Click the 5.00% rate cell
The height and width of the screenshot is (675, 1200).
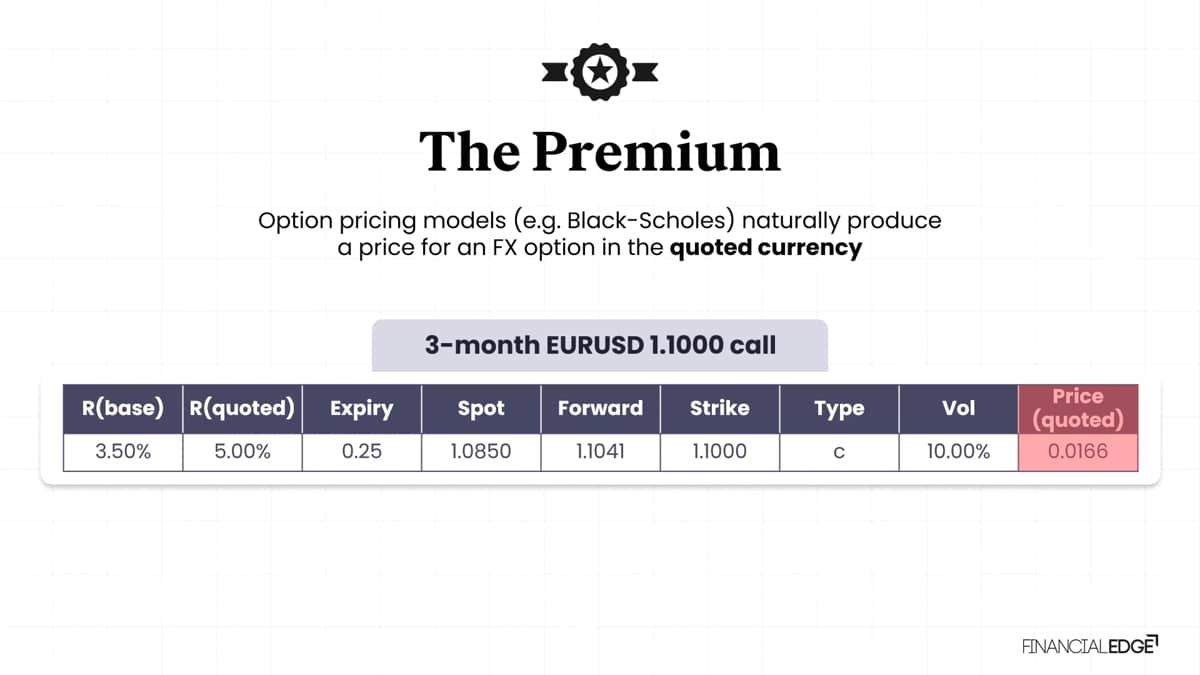(242, 452)
